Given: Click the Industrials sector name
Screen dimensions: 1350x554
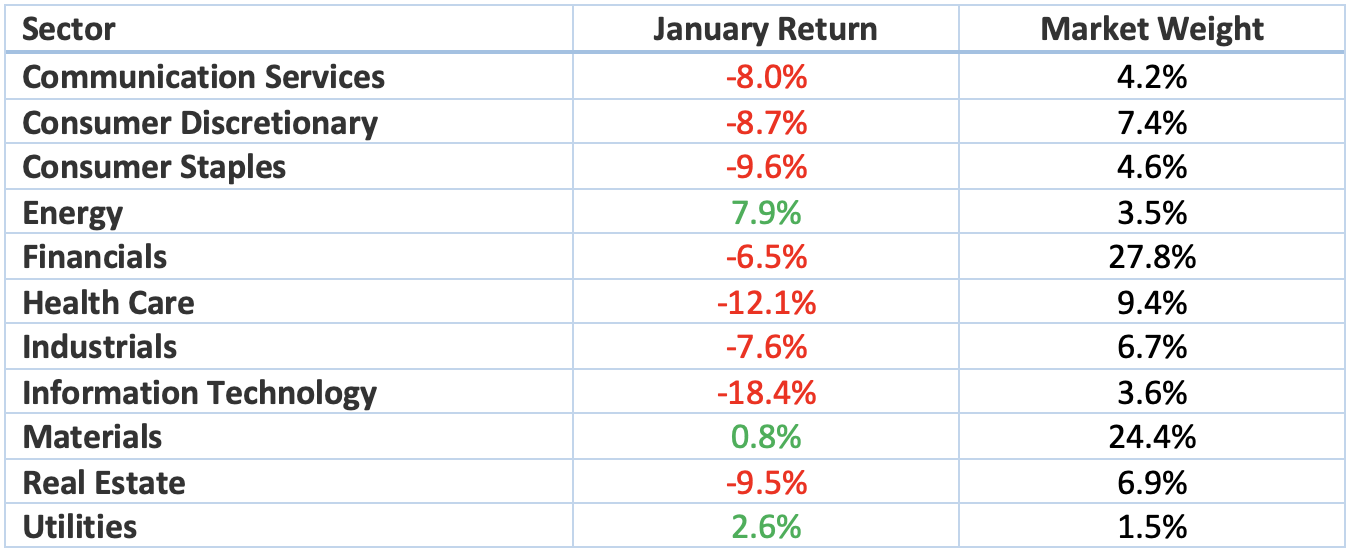Looking at the screenshot, I should tap(99, 347).
